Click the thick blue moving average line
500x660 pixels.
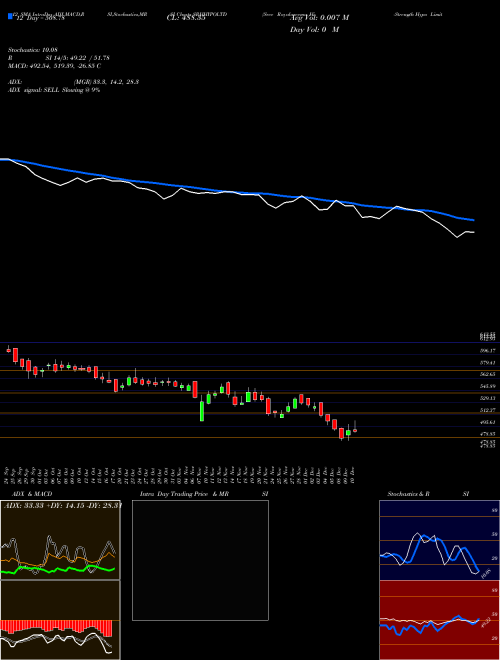pos(237,192)
